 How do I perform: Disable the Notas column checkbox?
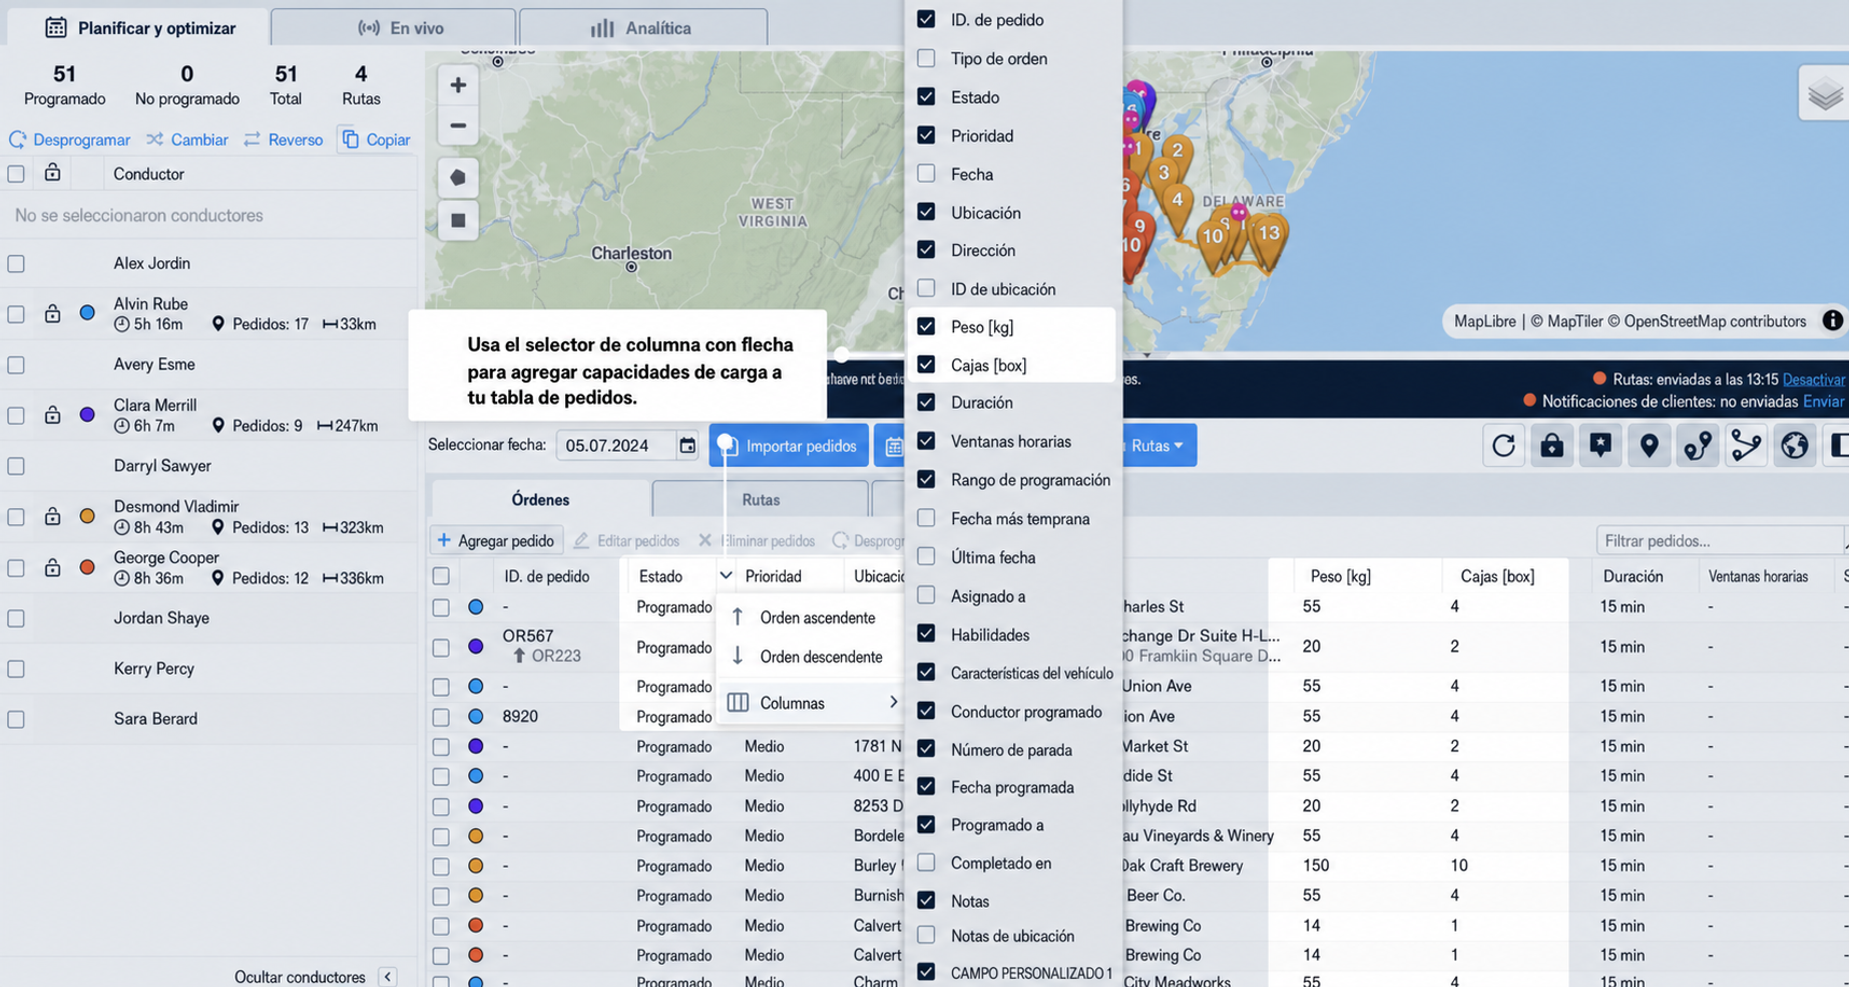[926, 900]
